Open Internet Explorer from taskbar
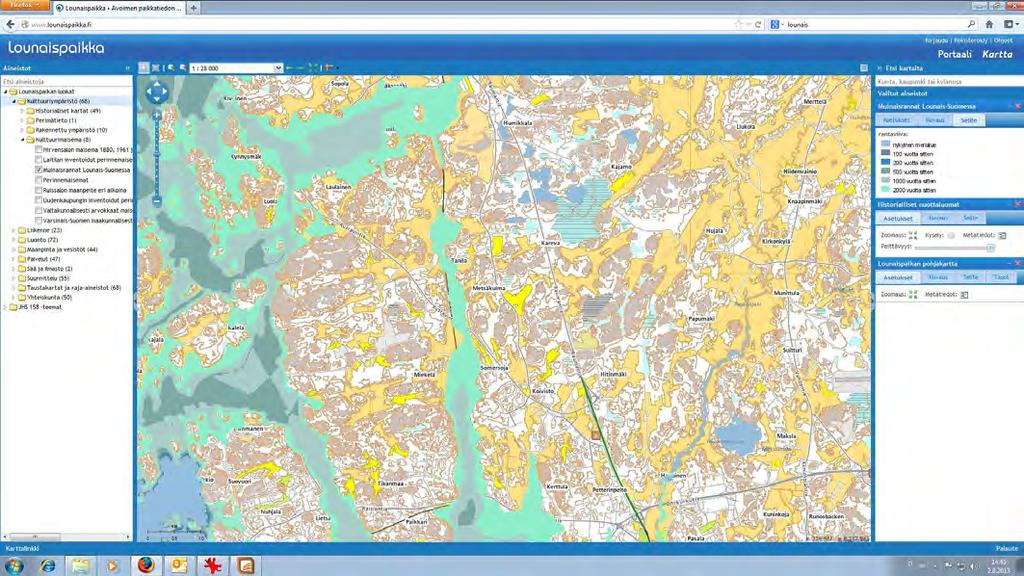 (x=48, y=566)
